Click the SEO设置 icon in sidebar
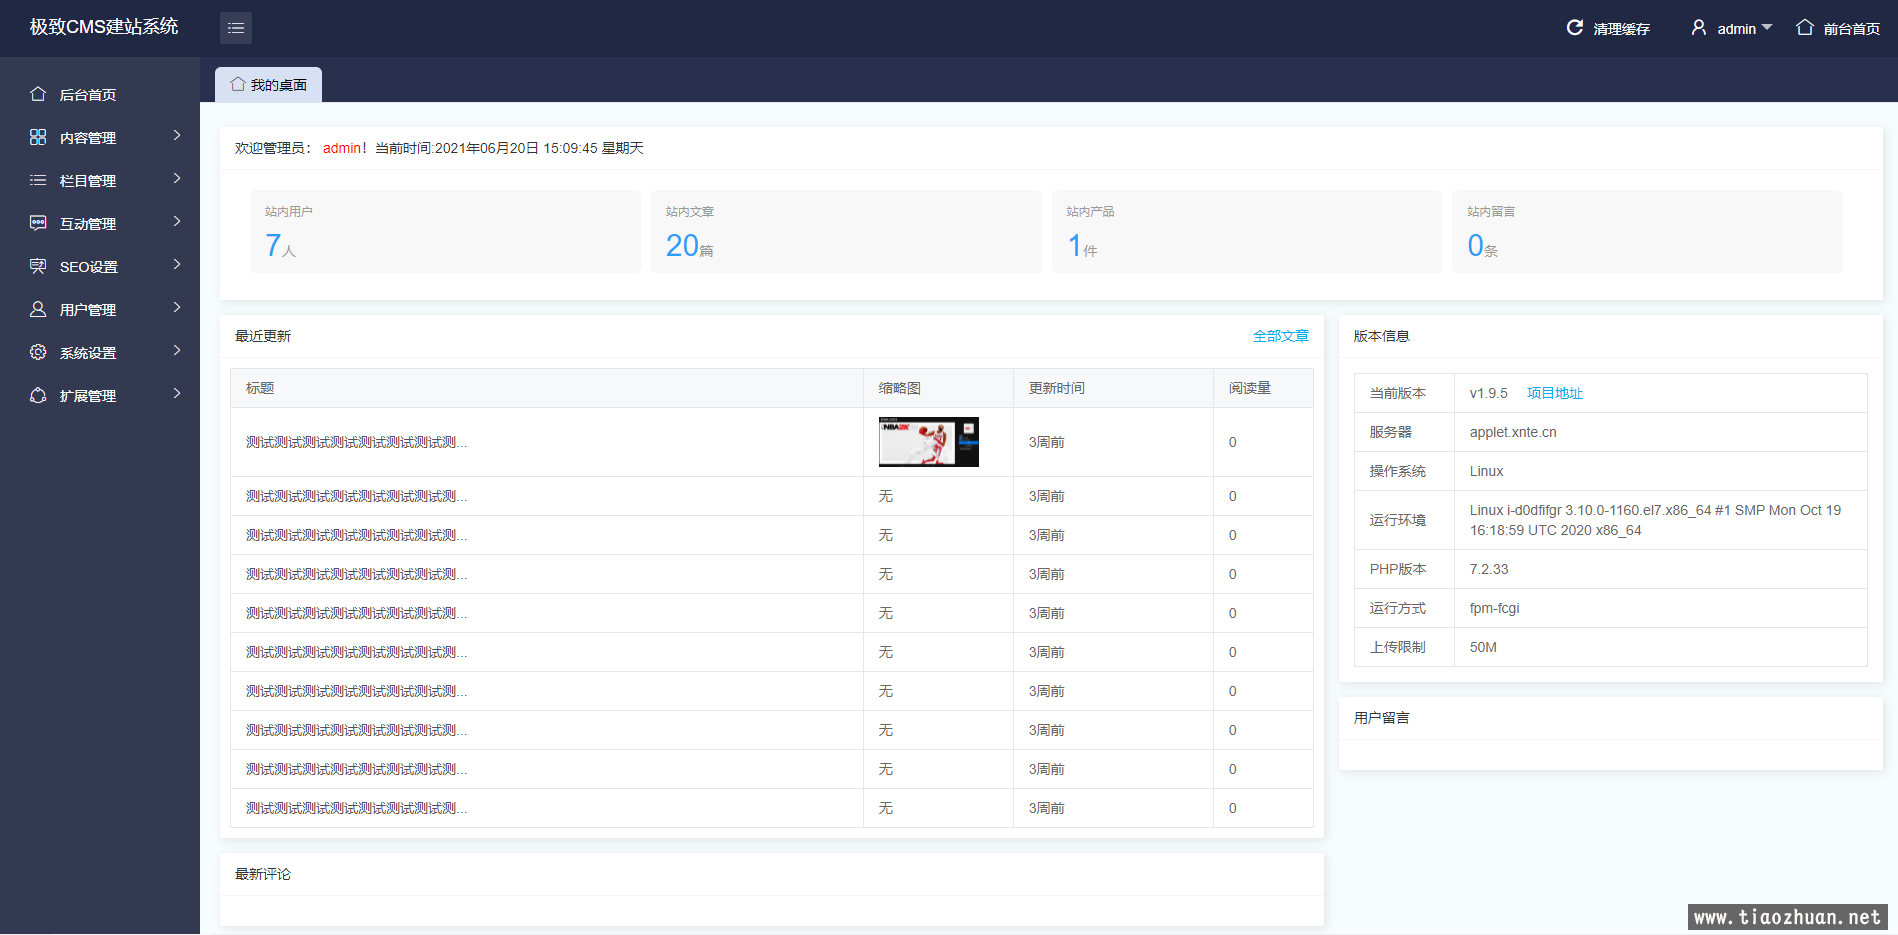Screen dimensions: 1898x935 tap(38, 266)
